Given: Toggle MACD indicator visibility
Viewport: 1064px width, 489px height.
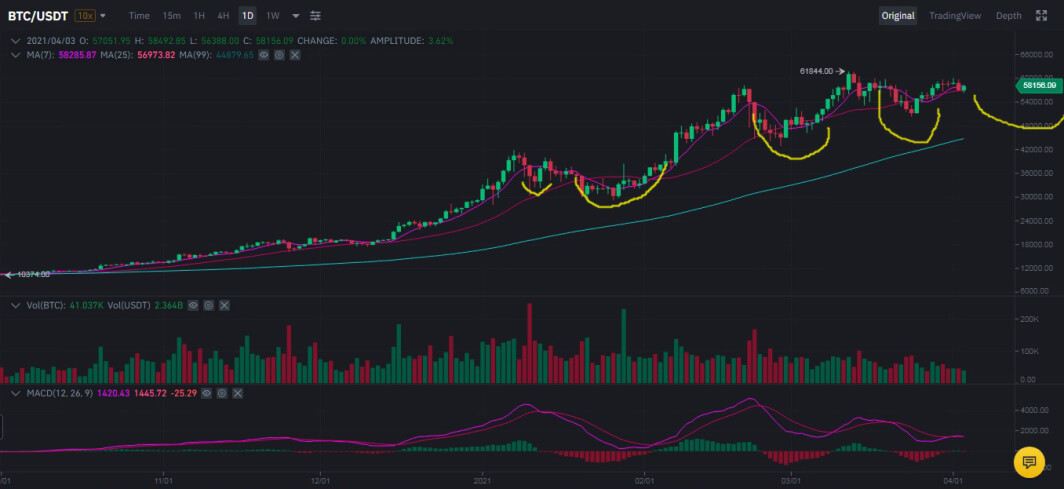Looking at the screenshot, I should click(x=206, y=393).
